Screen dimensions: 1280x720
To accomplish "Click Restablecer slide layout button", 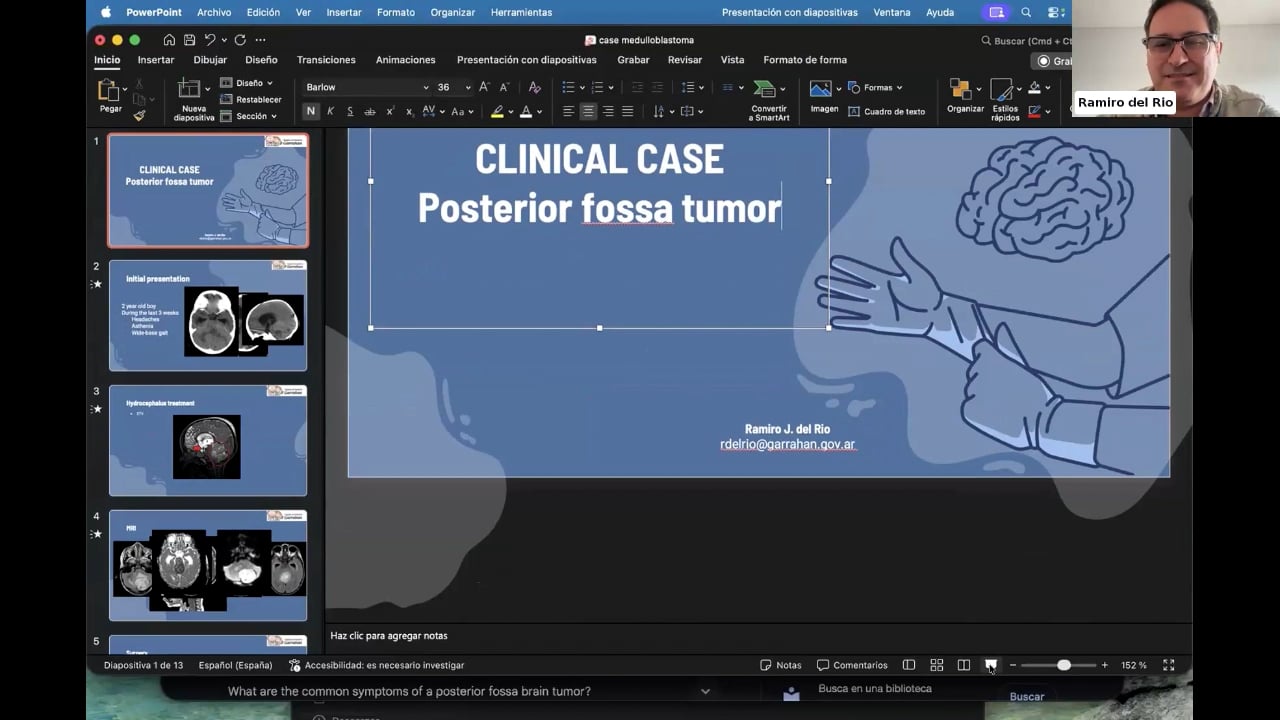I will tap(250, 100).
